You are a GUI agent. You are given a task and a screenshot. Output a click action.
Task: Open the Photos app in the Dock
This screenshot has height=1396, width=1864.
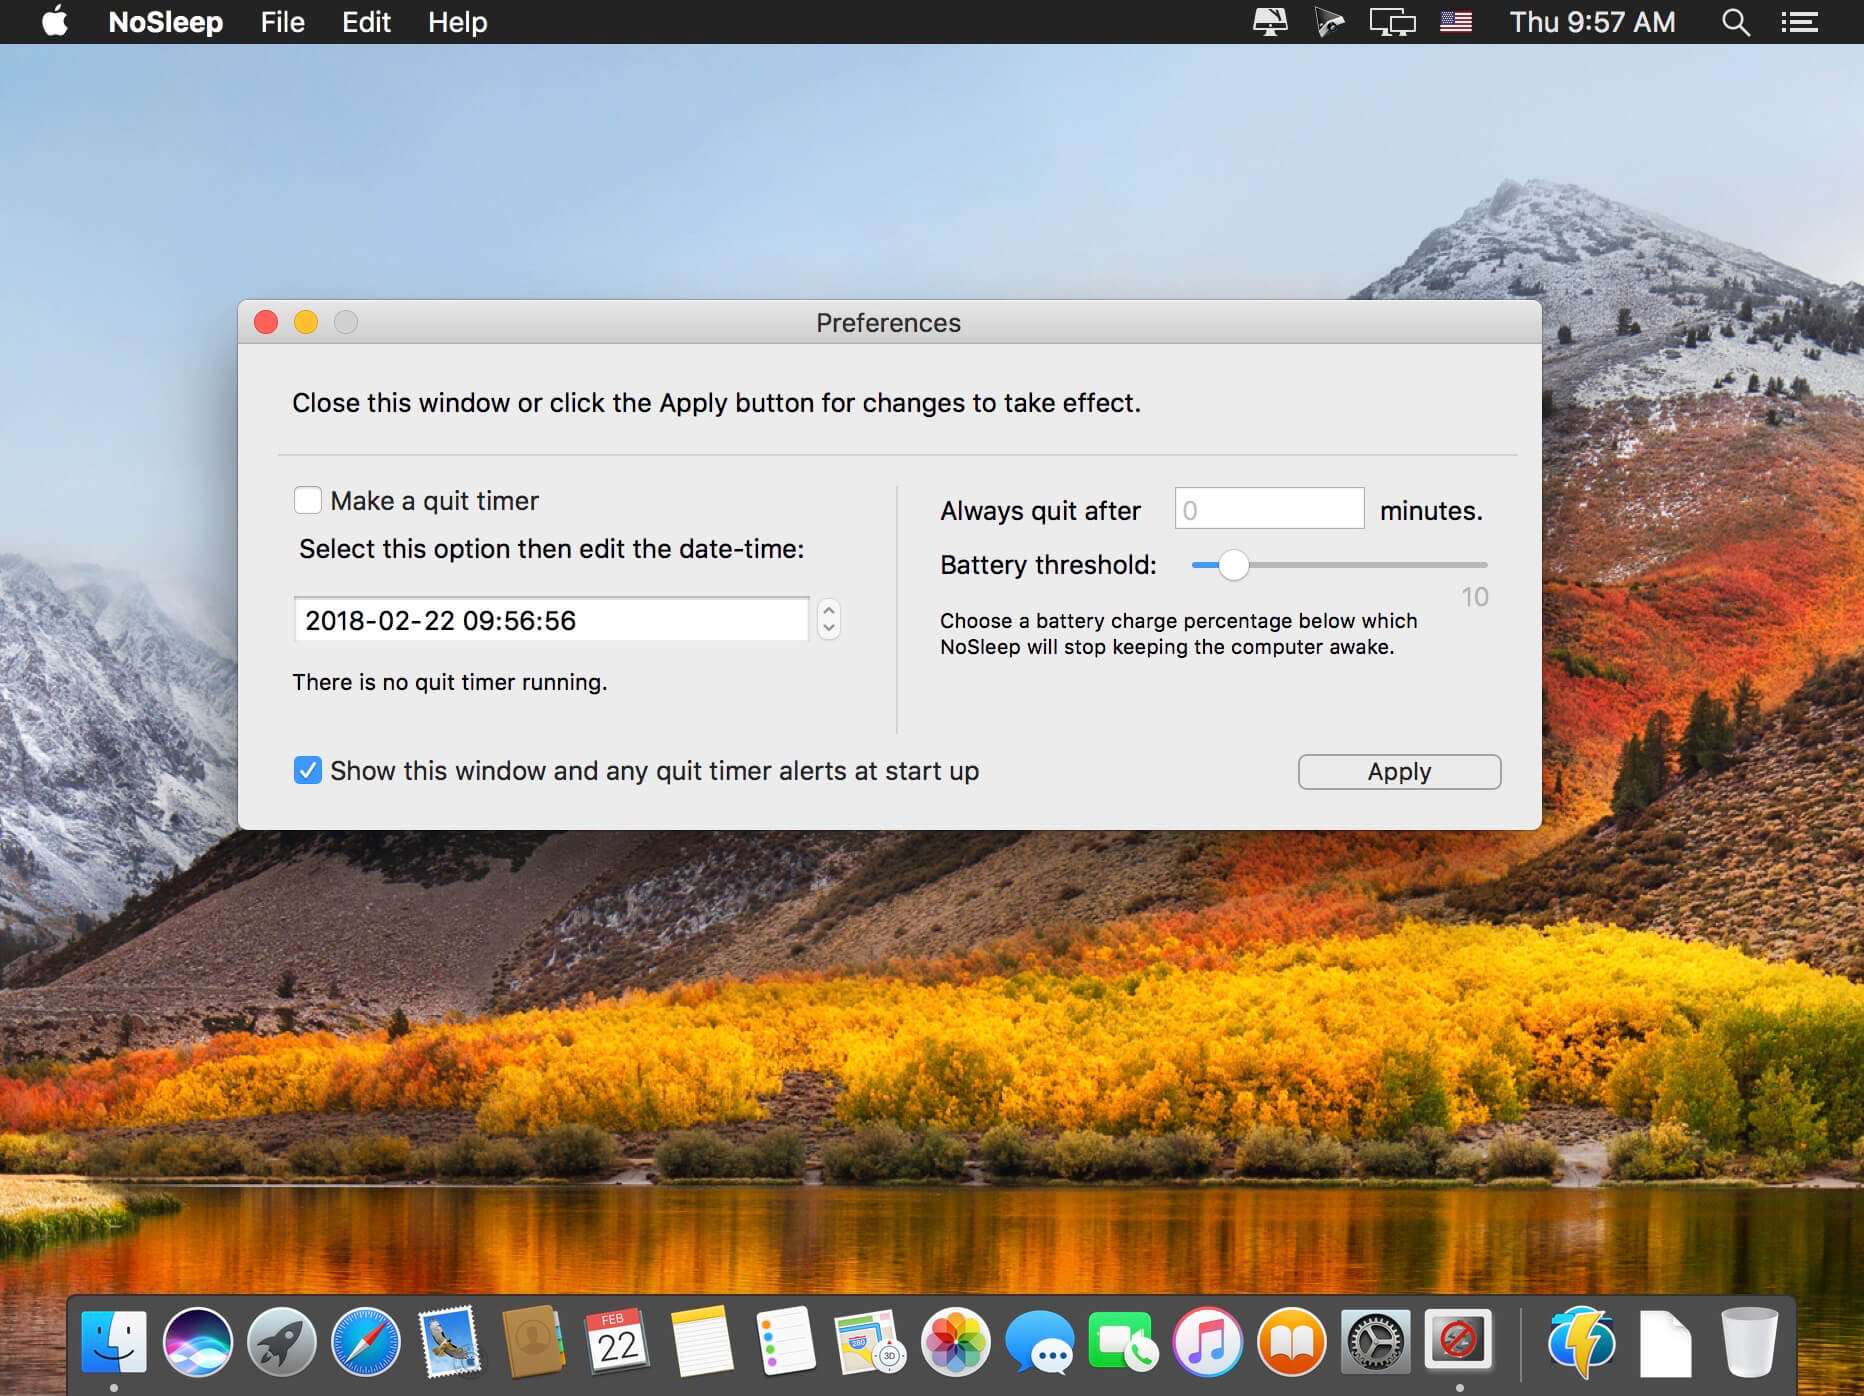955,1341
